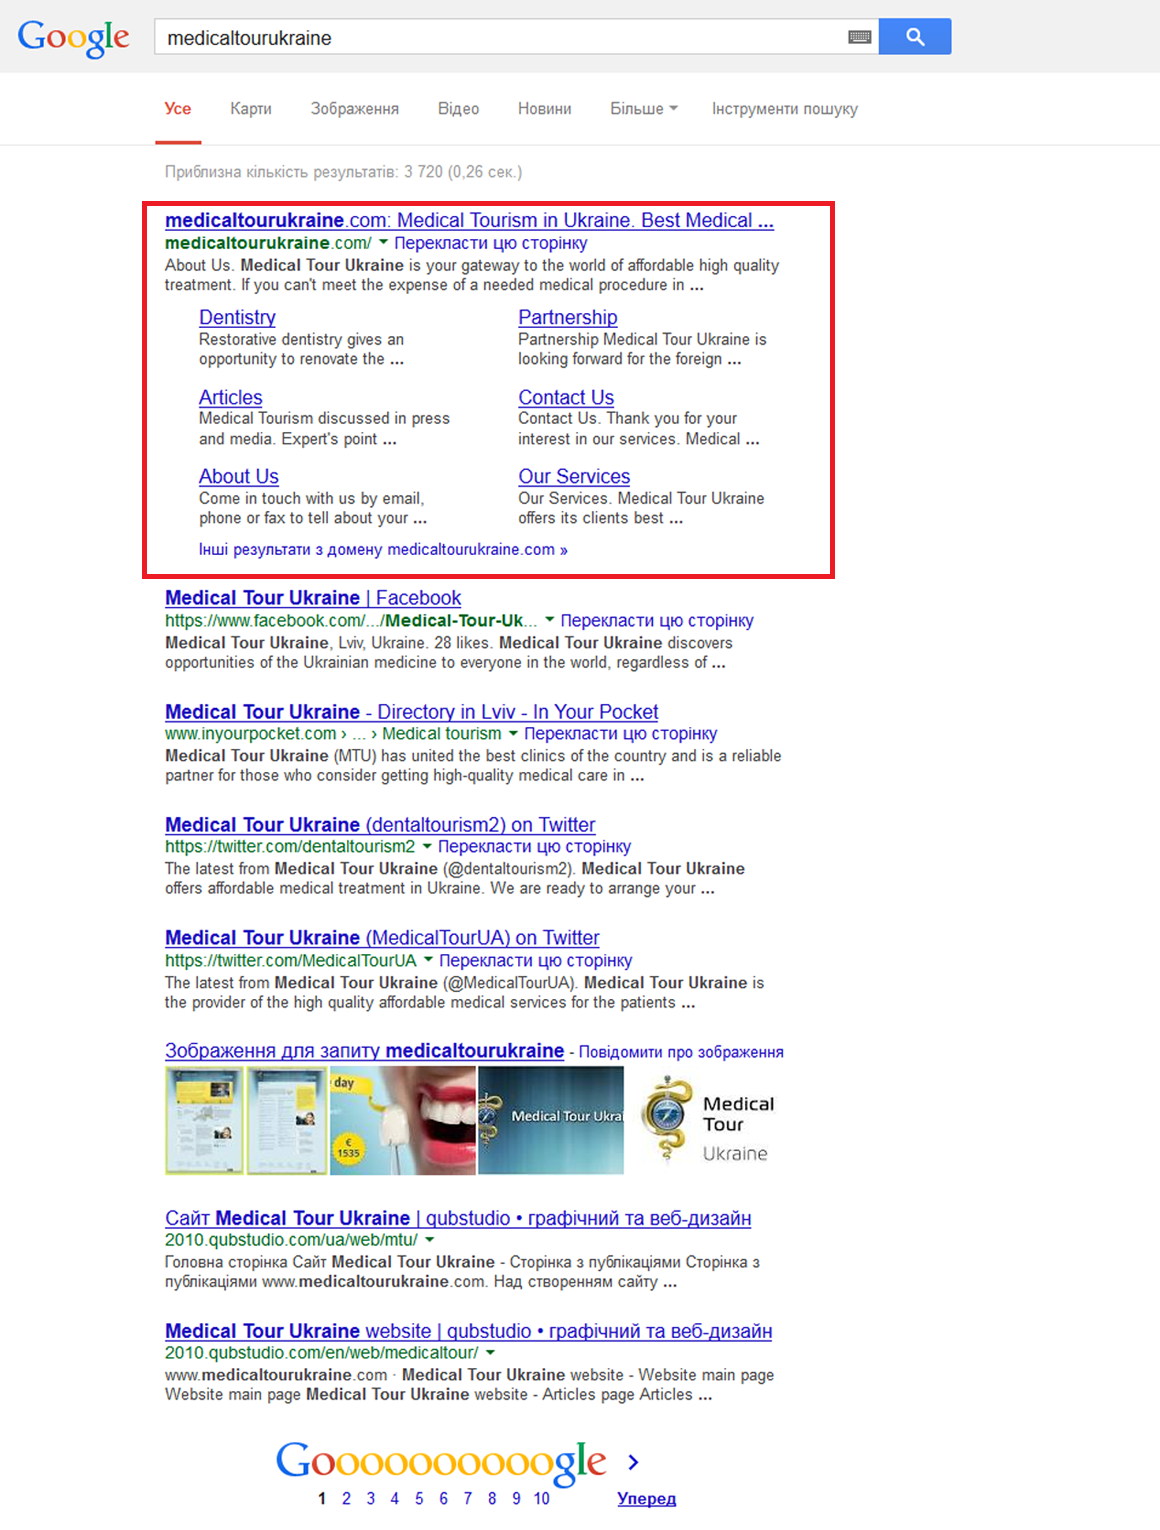The width and height of the screenshot is (1160, 1530).
Task: Open the Our Services sitelink
Action: point(574,476)
